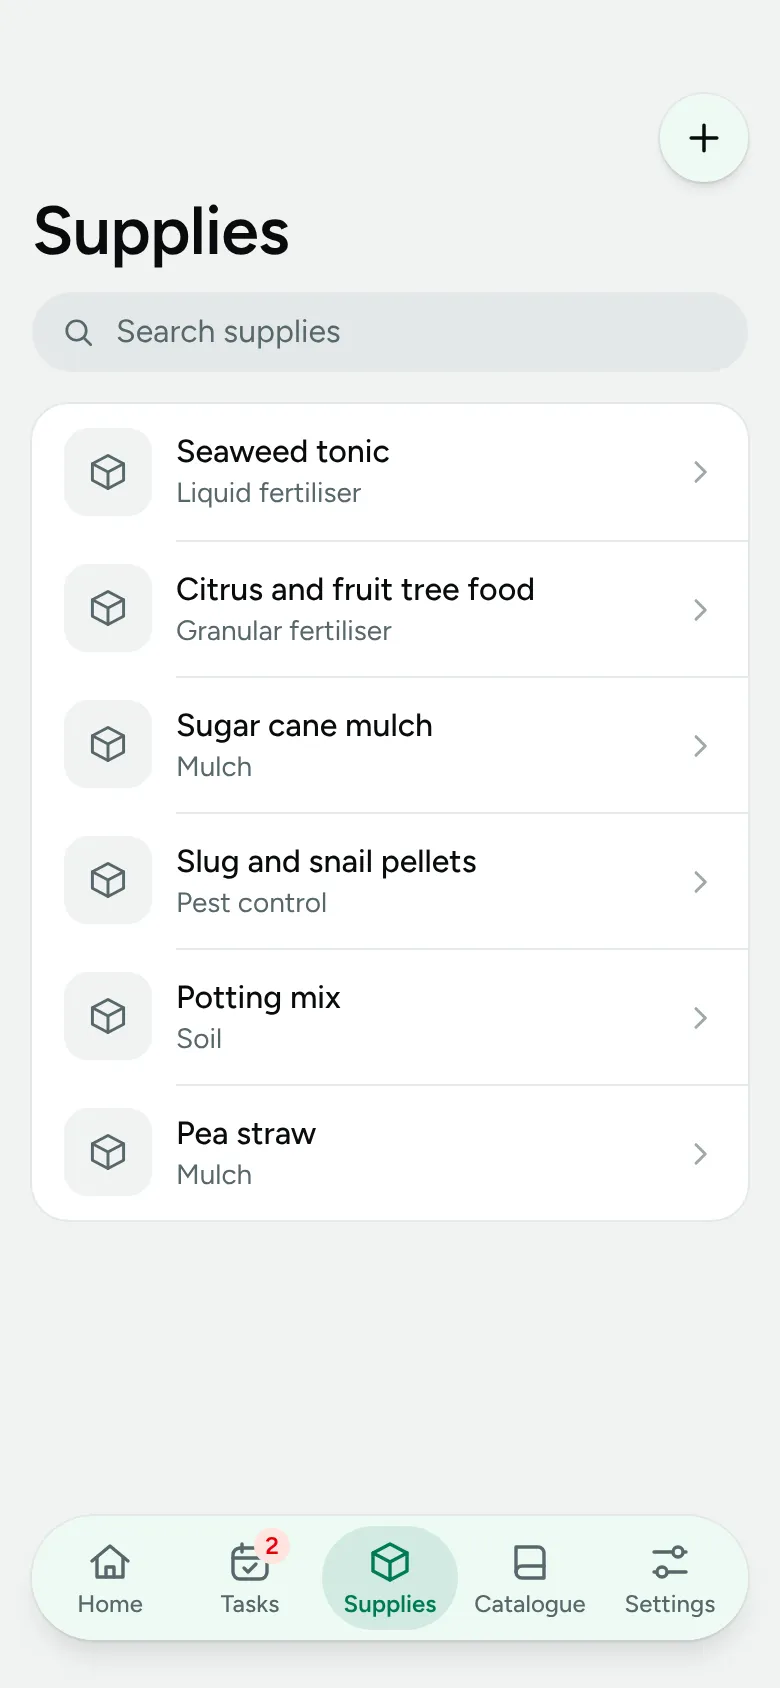Viewport: 780px width, 1688px height.
Task: Open Citrus and fruit tree food item
Action: tap(390, 609)
